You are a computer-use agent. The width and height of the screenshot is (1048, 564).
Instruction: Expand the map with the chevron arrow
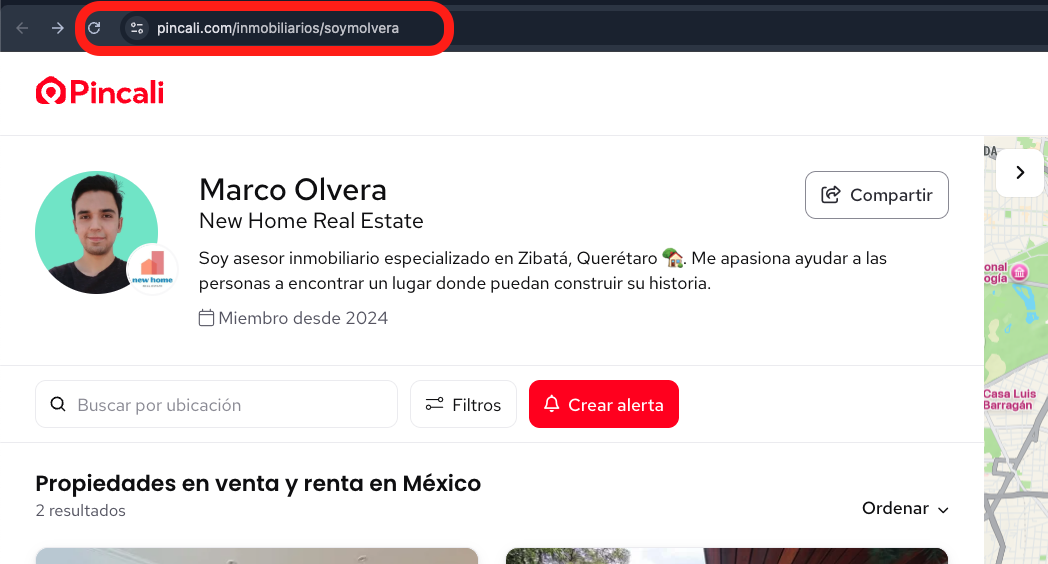[1020, 172]
